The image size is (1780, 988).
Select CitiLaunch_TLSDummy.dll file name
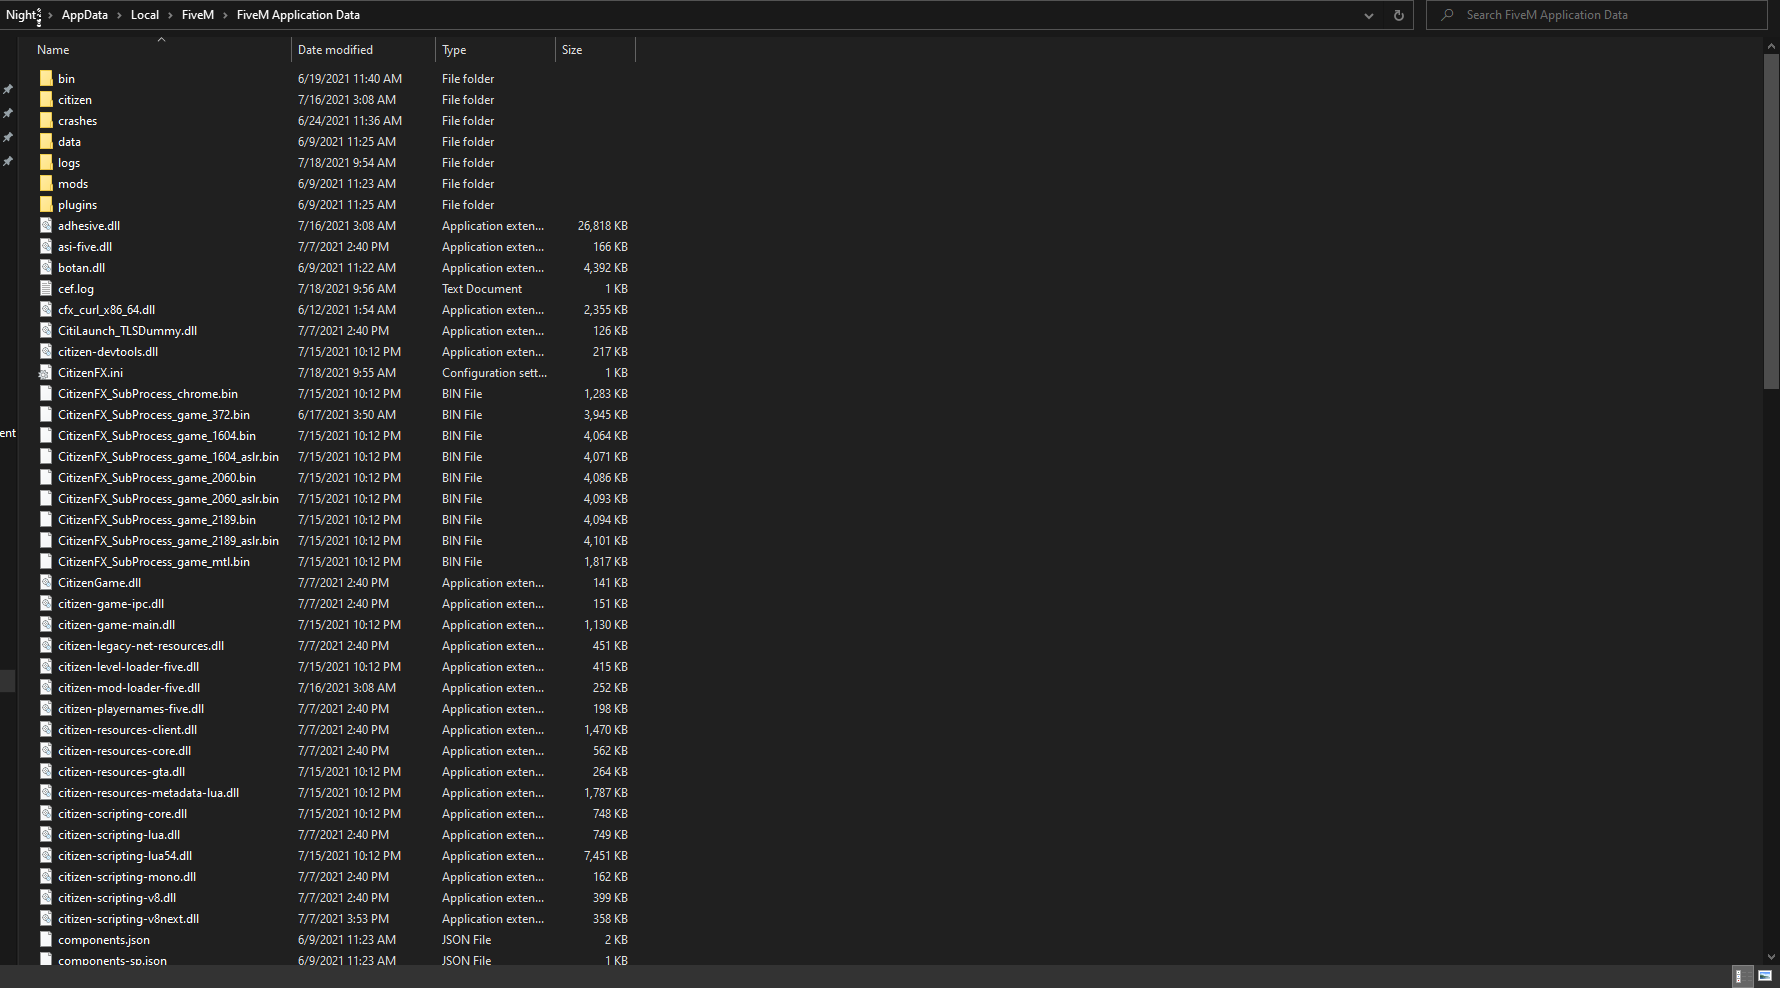coord(127,331)
